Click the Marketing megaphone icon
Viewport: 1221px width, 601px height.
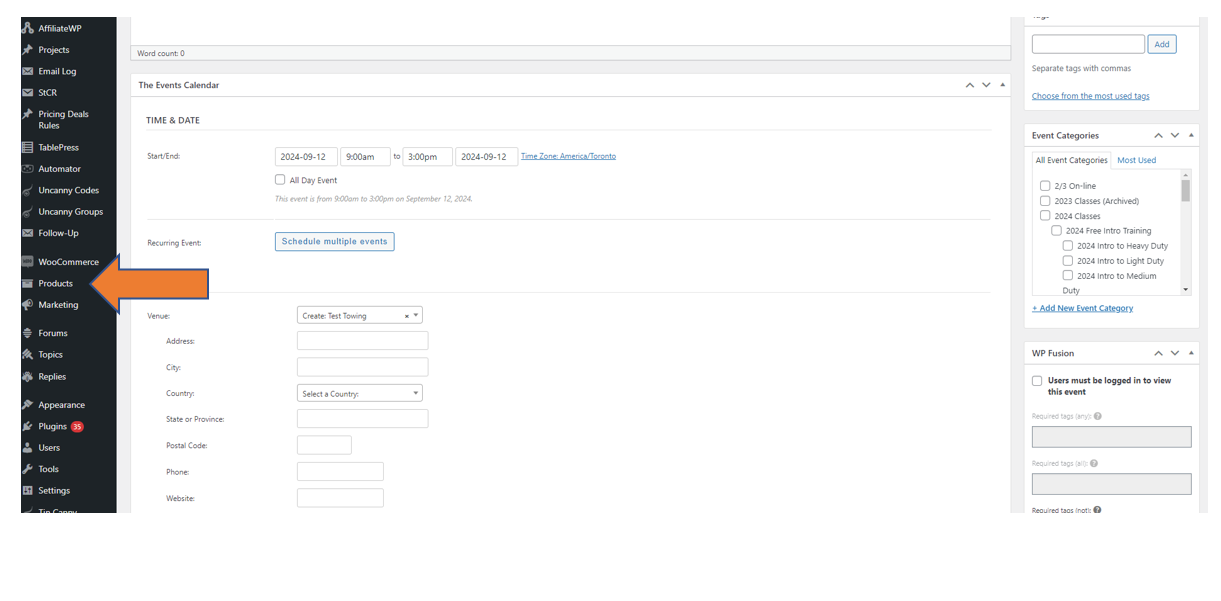[x=28, y=305]
